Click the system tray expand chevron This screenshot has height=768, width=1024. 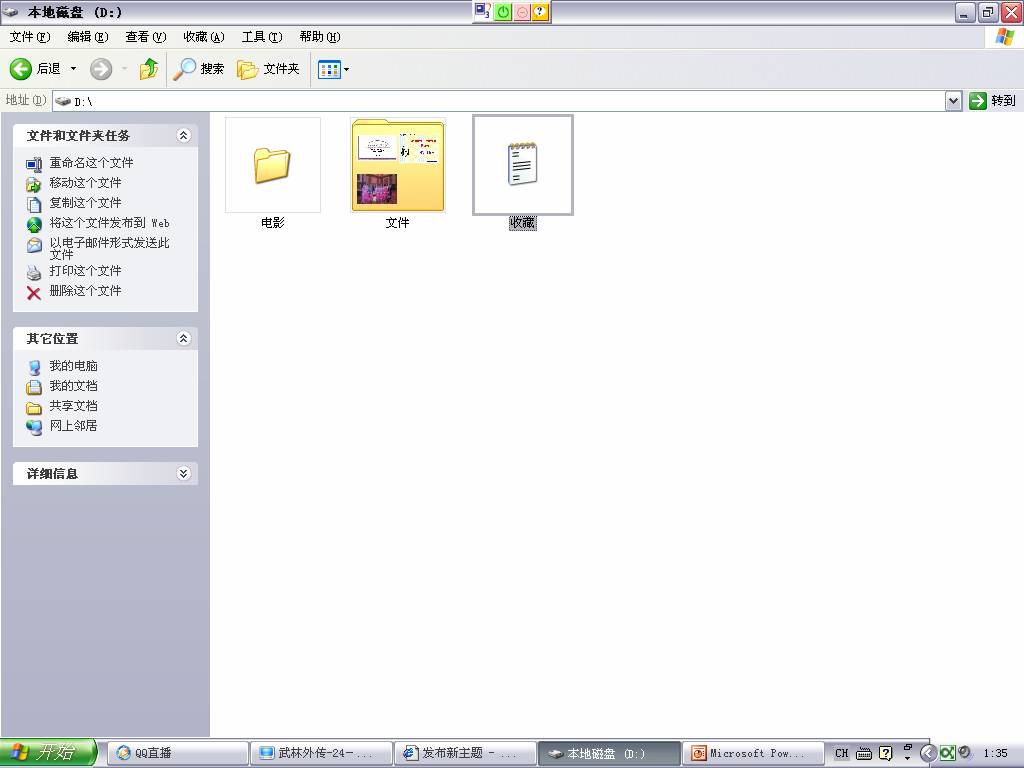pos(927,753)
